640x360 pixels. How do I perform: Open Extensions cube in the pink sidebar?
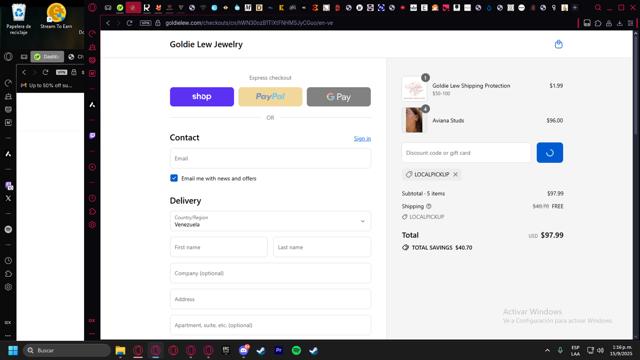click(92, 211)
